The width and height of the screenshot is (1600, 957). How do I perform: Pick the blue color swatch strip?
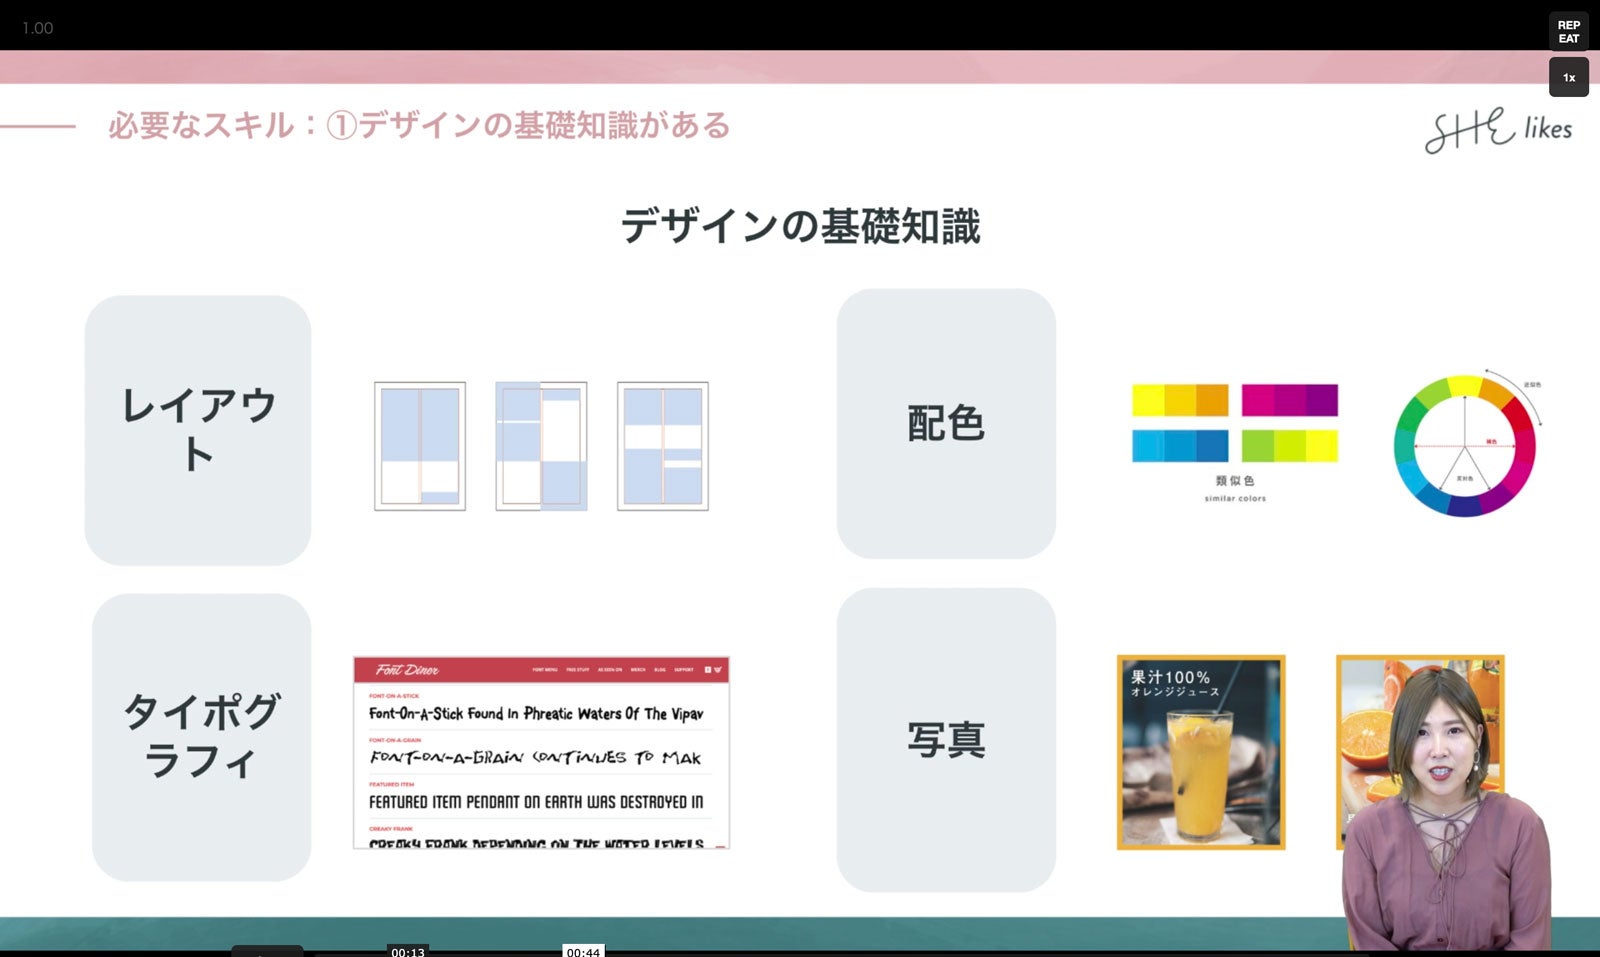point(1180,446)
